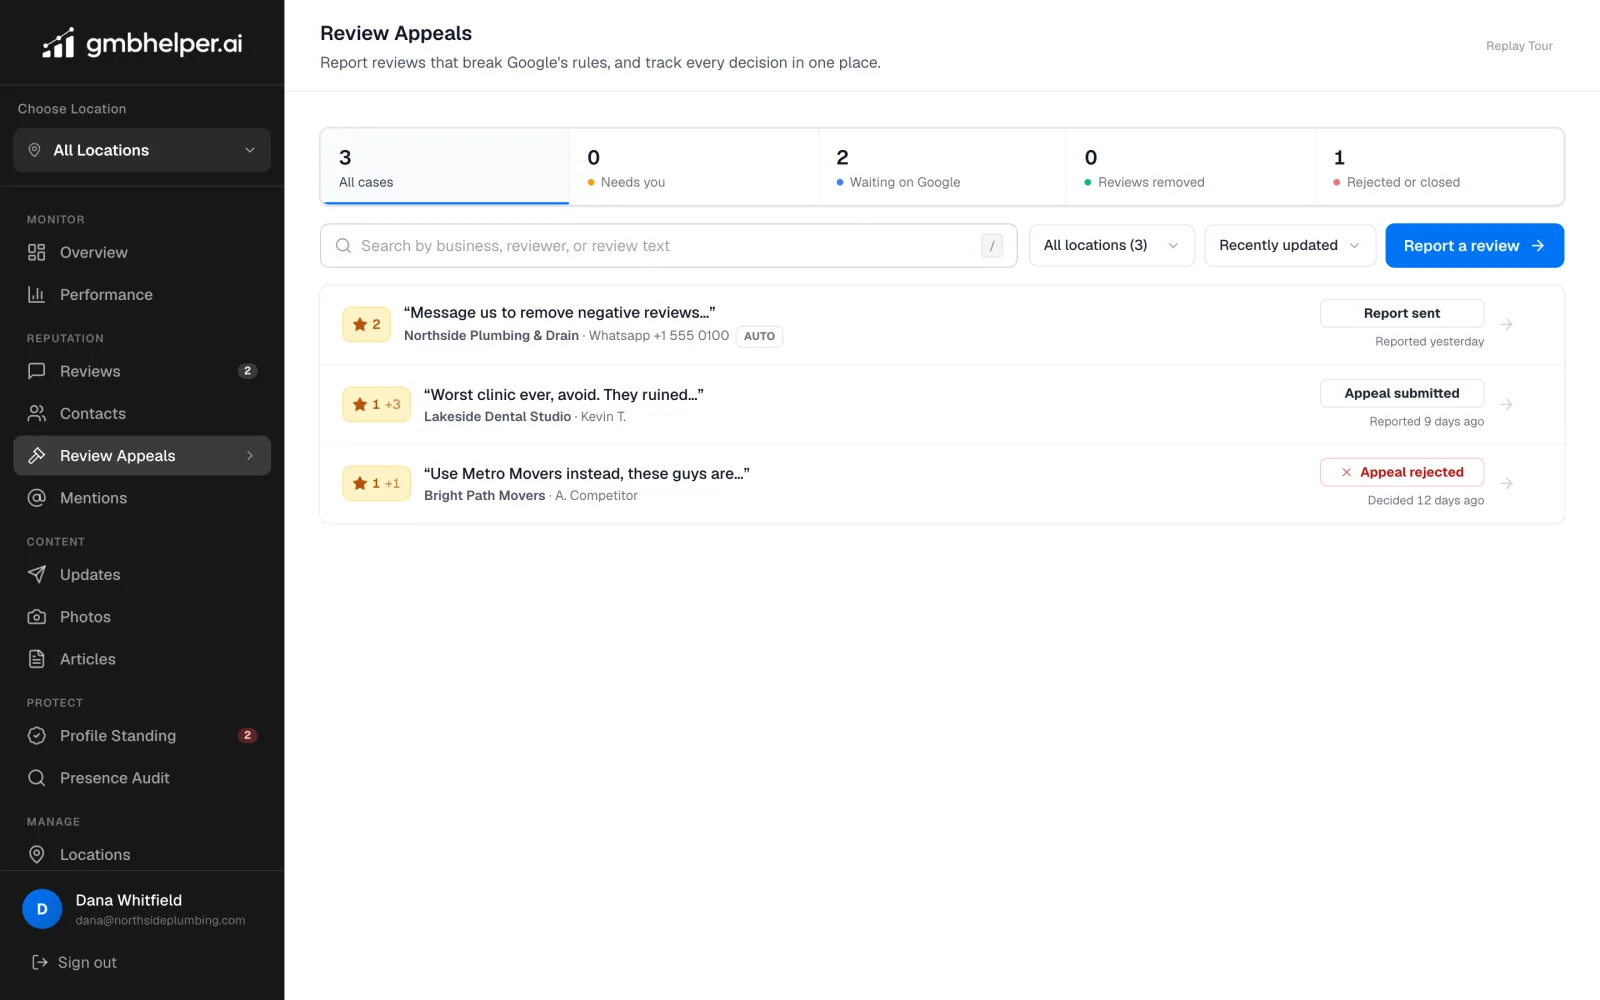Viewport: 1600px width, 1000px height.
Task: Select the All cases tab
Action: pos(445,167)
